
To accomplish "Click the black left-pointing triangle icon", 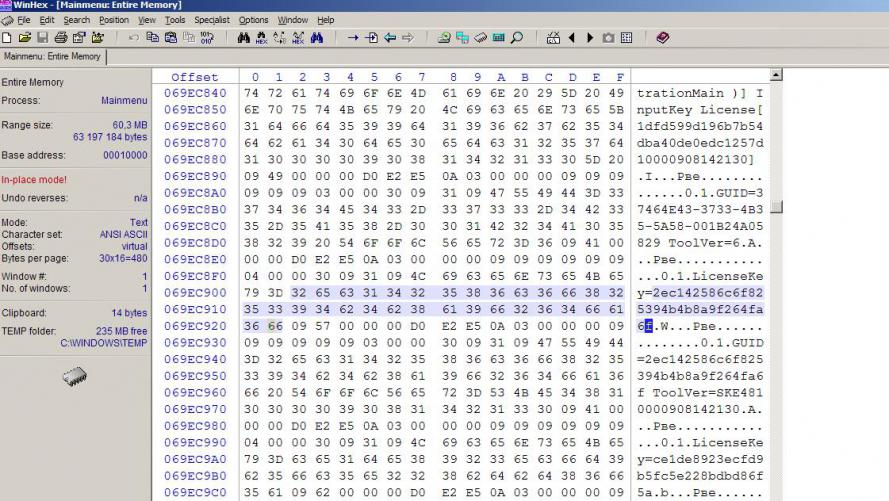I will [x=572, y=38].
